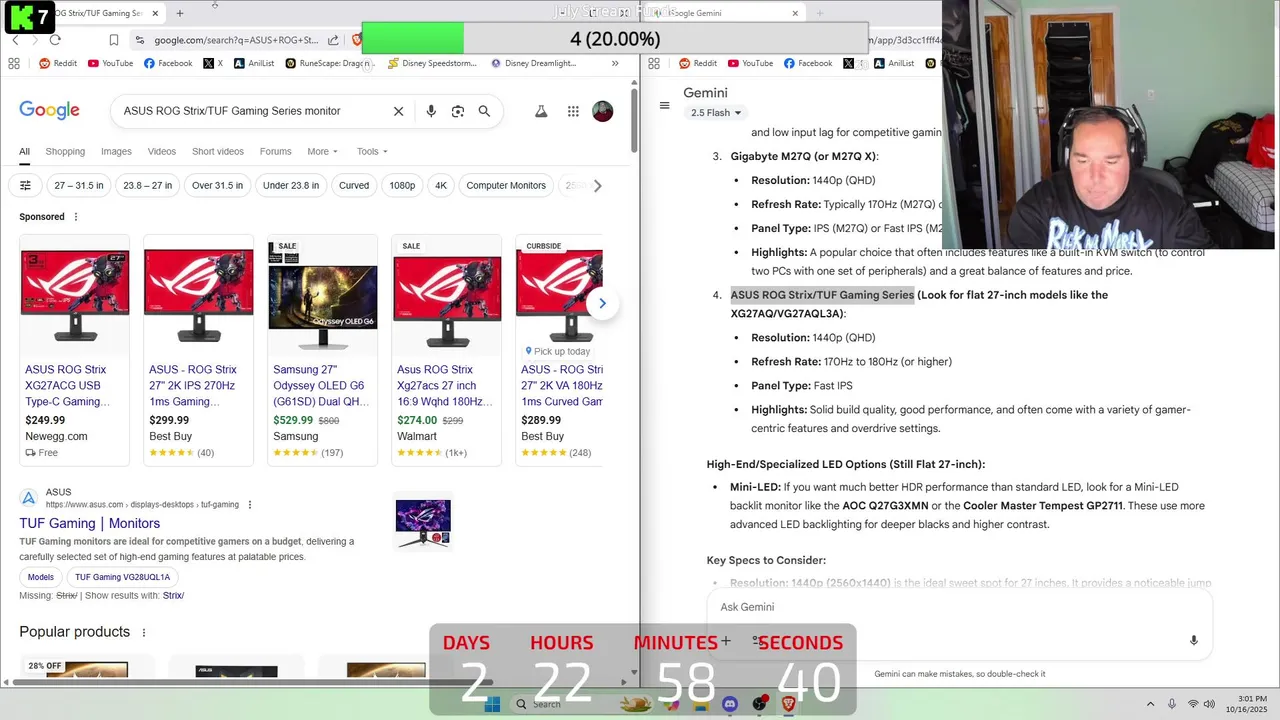
Task: Start Google voice search
Action: [x=431, y=111]
